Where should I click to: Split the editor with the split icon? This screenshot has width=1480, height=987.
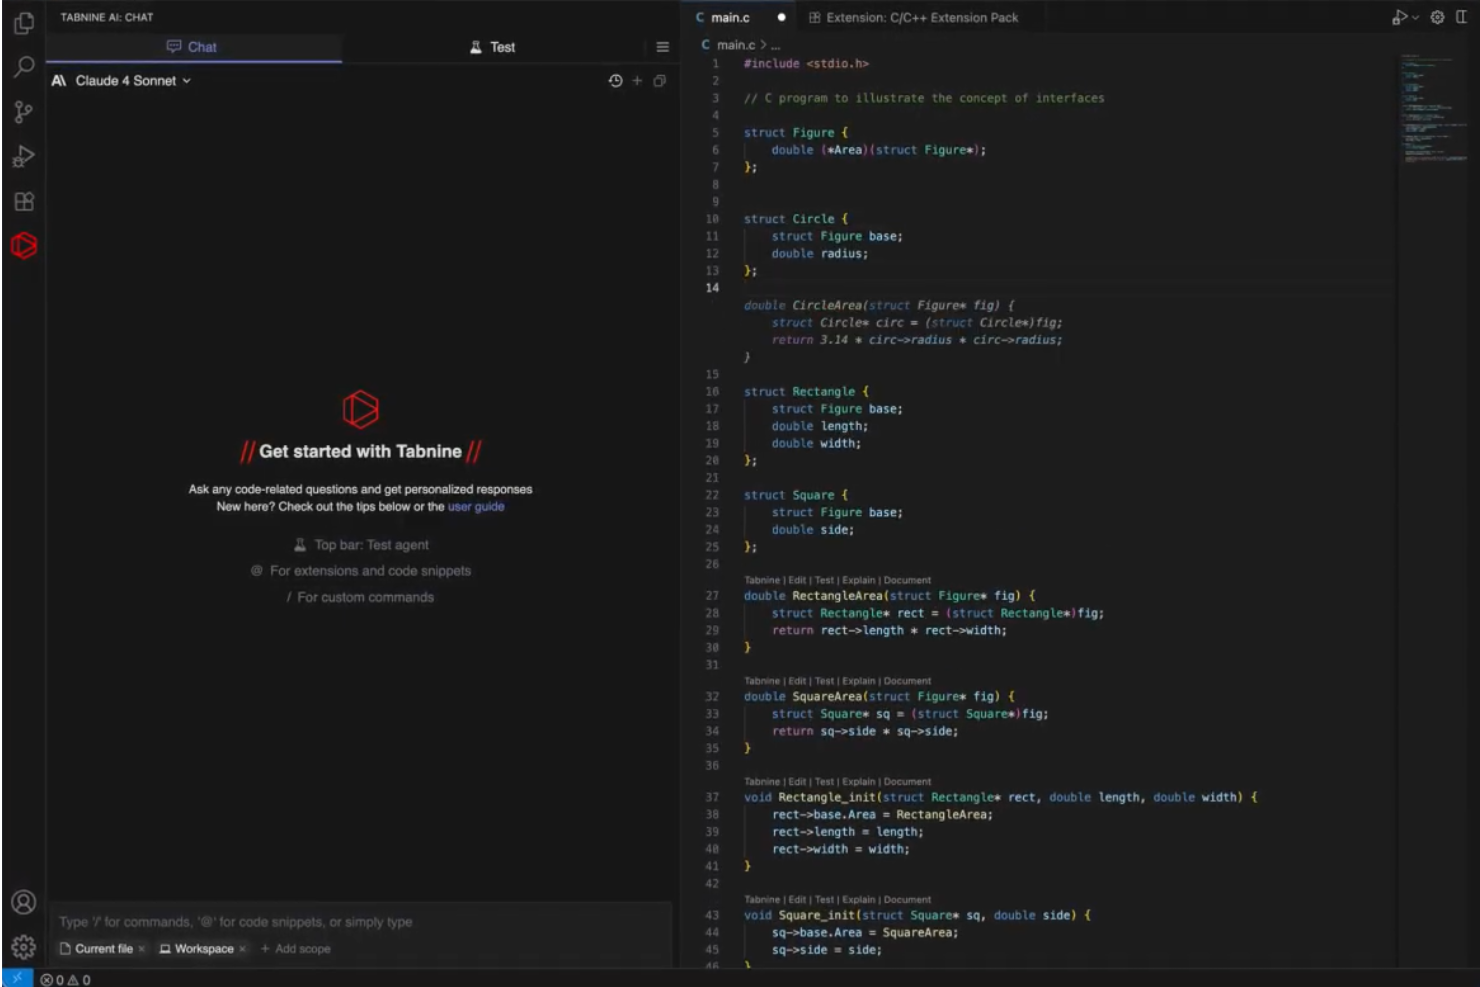point(1462,17)
